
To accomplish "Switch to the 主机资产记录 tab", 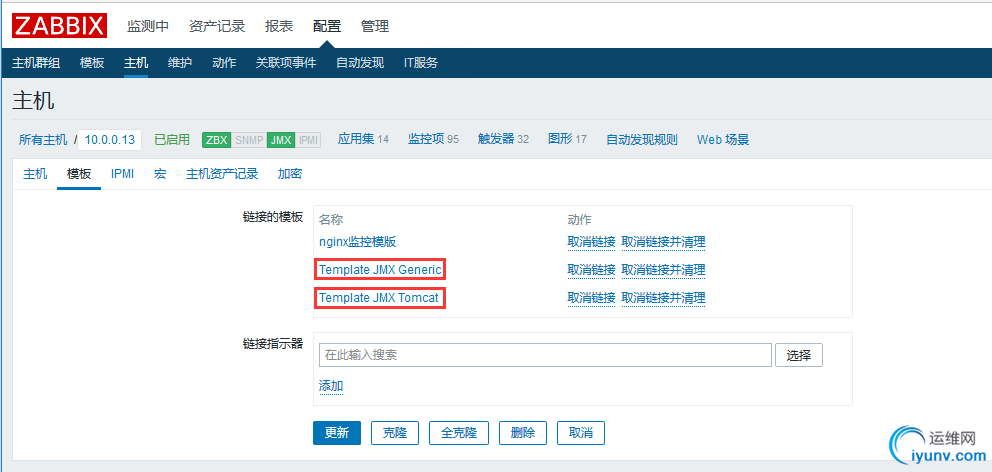I will point(222,174).
